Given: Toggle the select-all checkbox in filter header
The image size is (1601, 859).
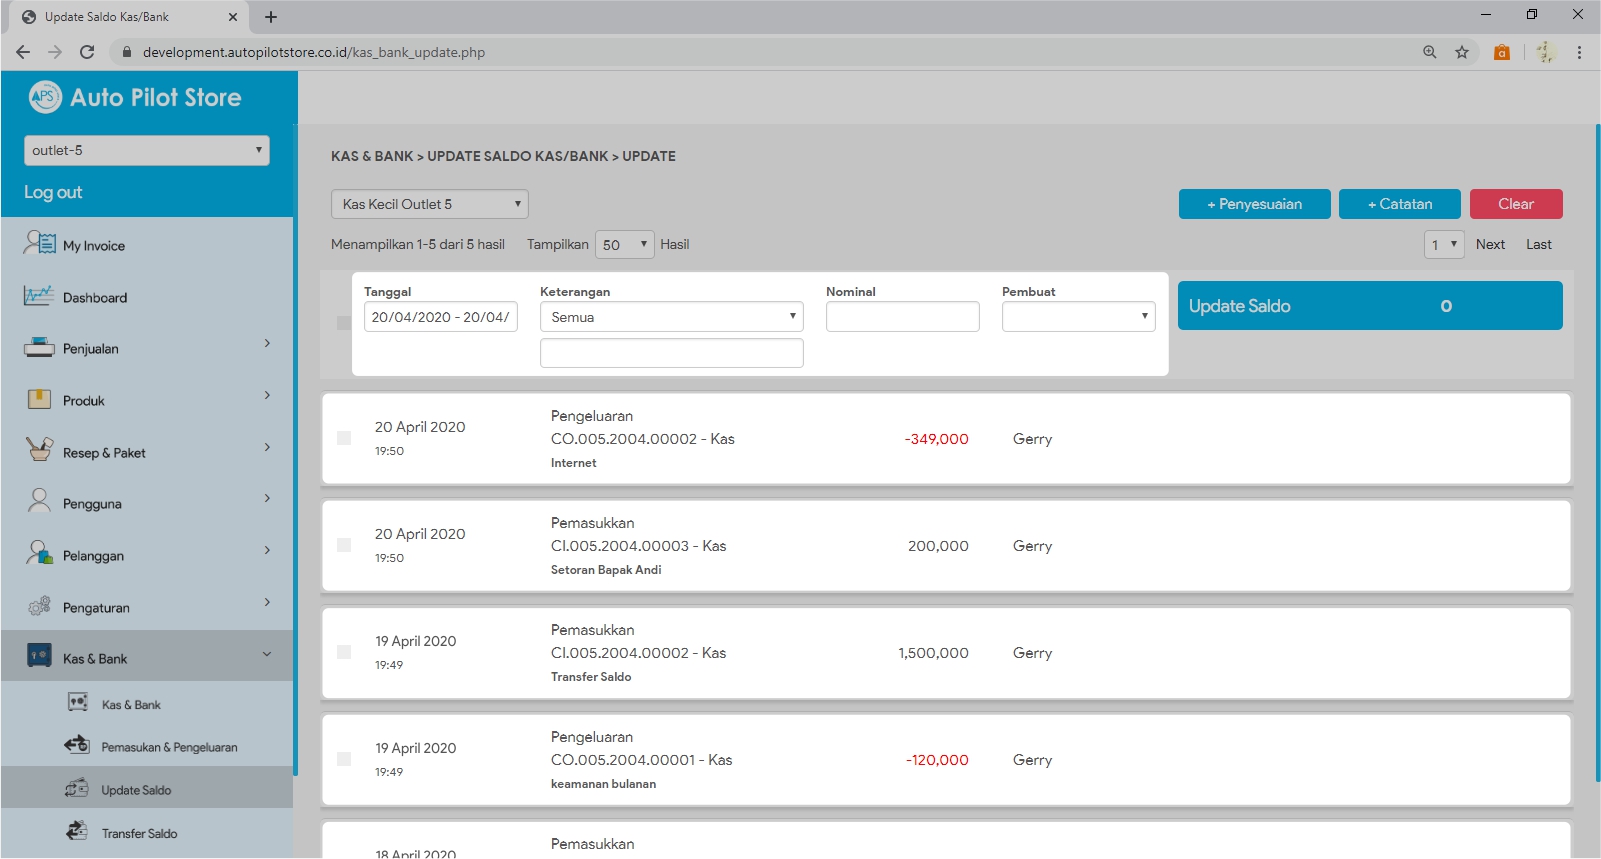Looking at the screenshot, I should coord(344,323).
